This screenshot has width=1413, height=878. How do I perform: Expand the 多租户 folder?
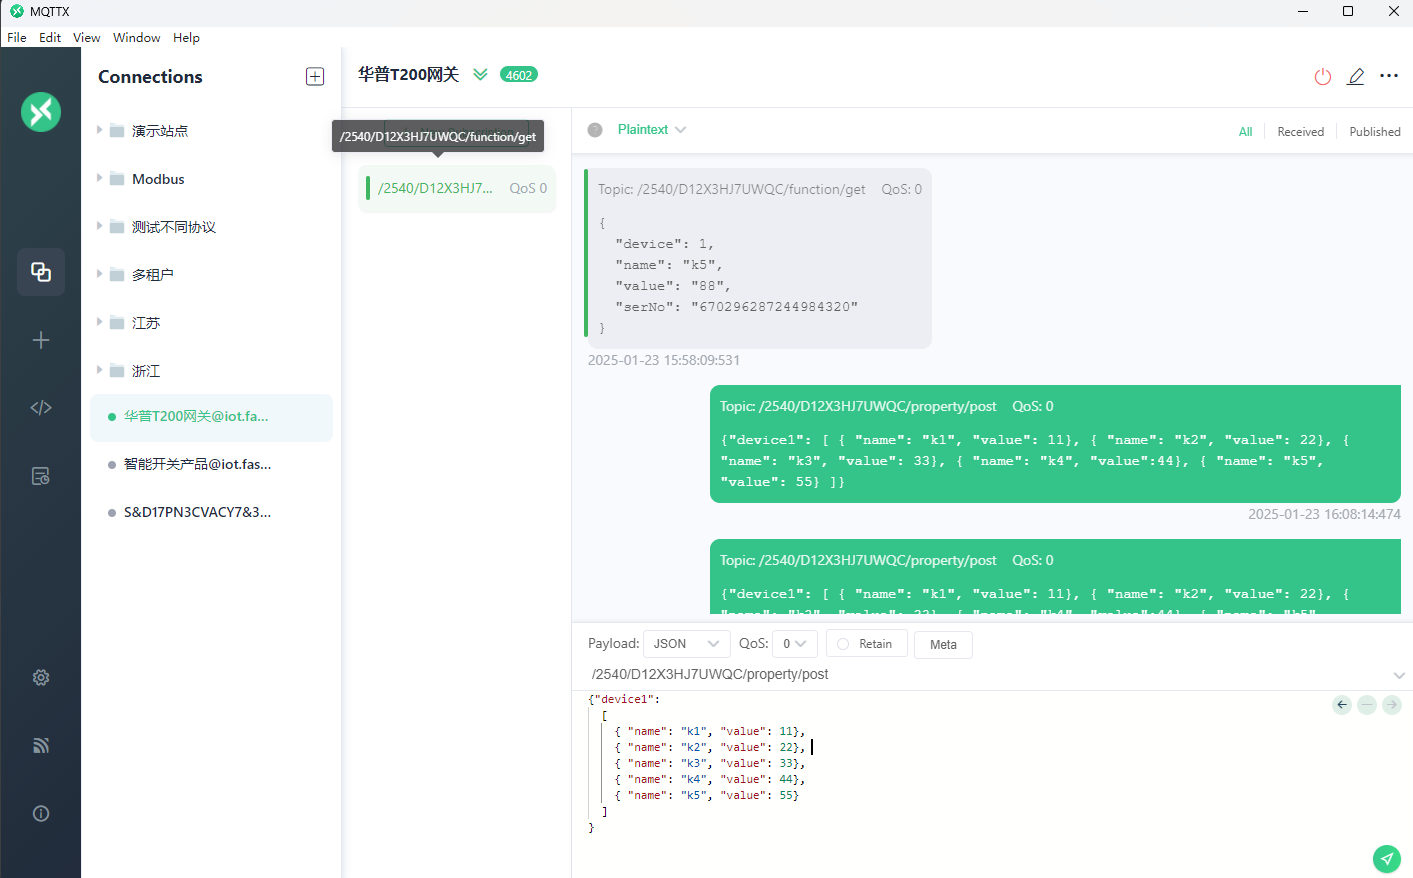100,274
